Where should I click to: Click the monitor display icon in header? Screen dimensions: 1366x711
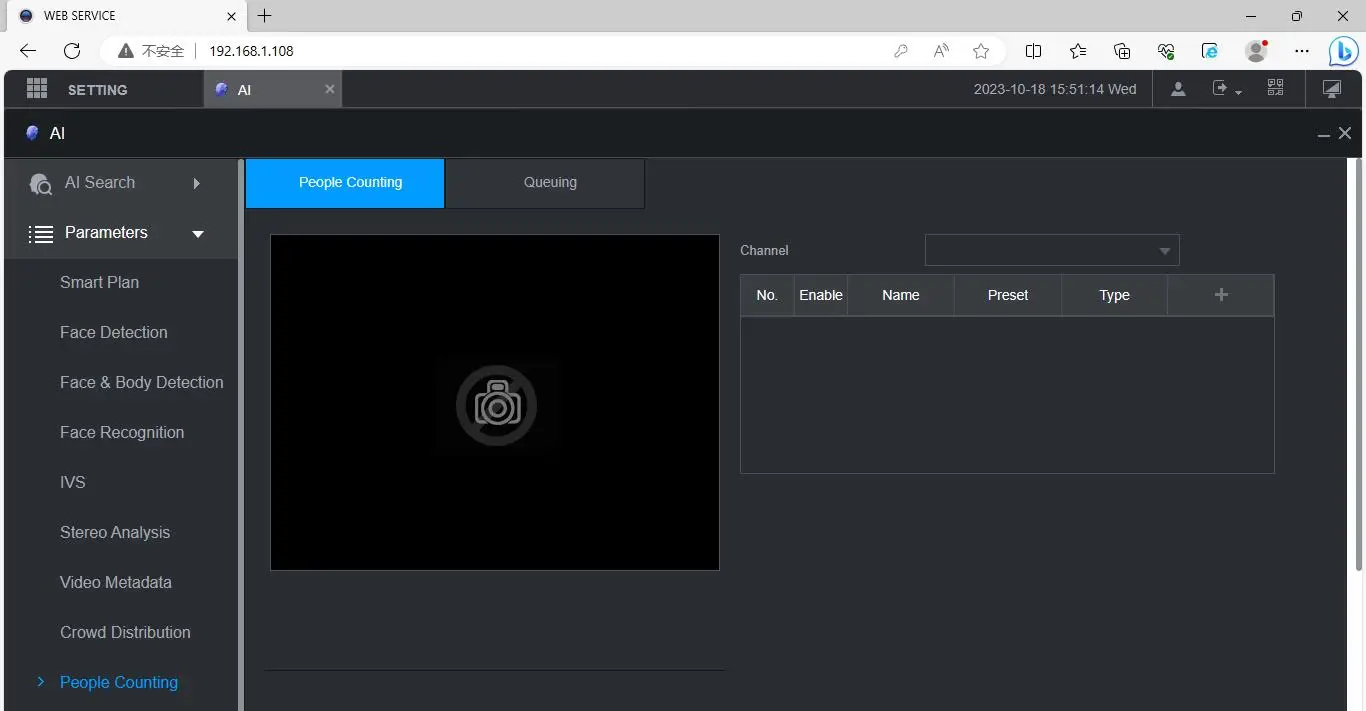pyautogui.click(x=1332, y=89)
